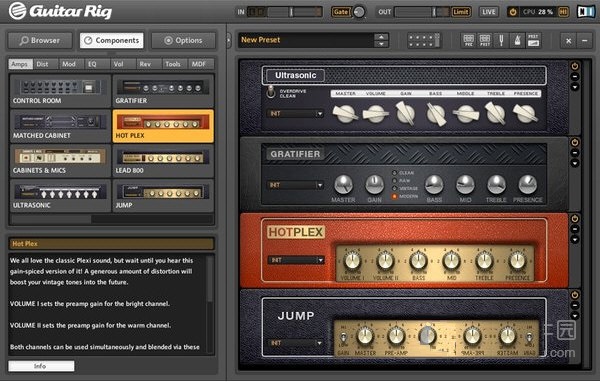This screenshot has width=600, height=382.
Task: Open the metronome tool
Action: 517,40
